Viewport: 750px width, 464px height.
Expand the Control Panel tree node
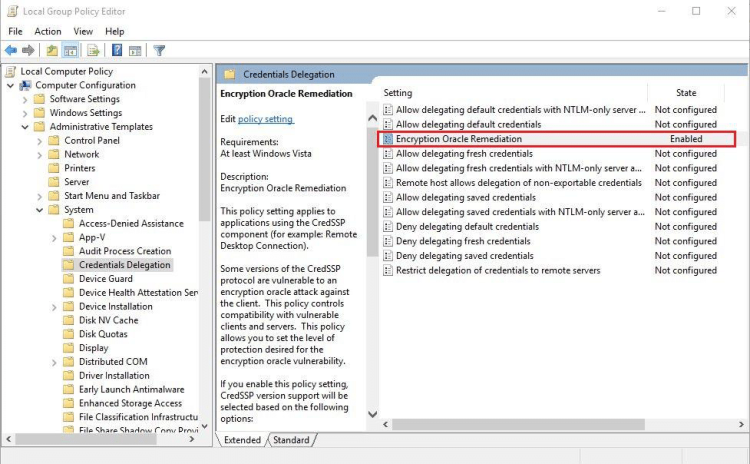(x=40, y=141)
